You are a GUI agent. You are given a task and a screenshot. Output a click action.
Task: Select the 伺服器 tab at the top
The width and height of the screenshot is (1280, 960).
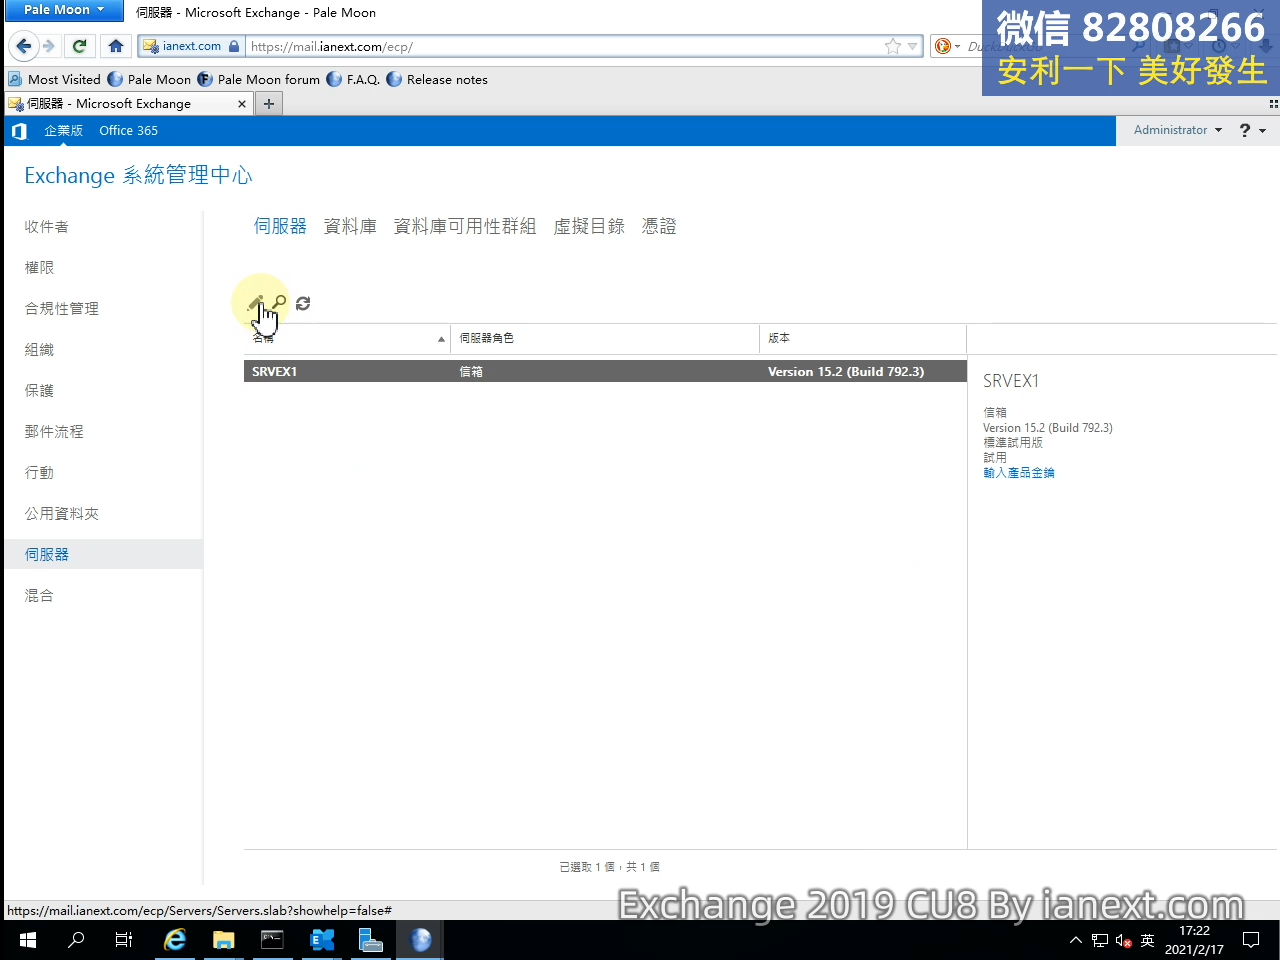tap(280, 227)
